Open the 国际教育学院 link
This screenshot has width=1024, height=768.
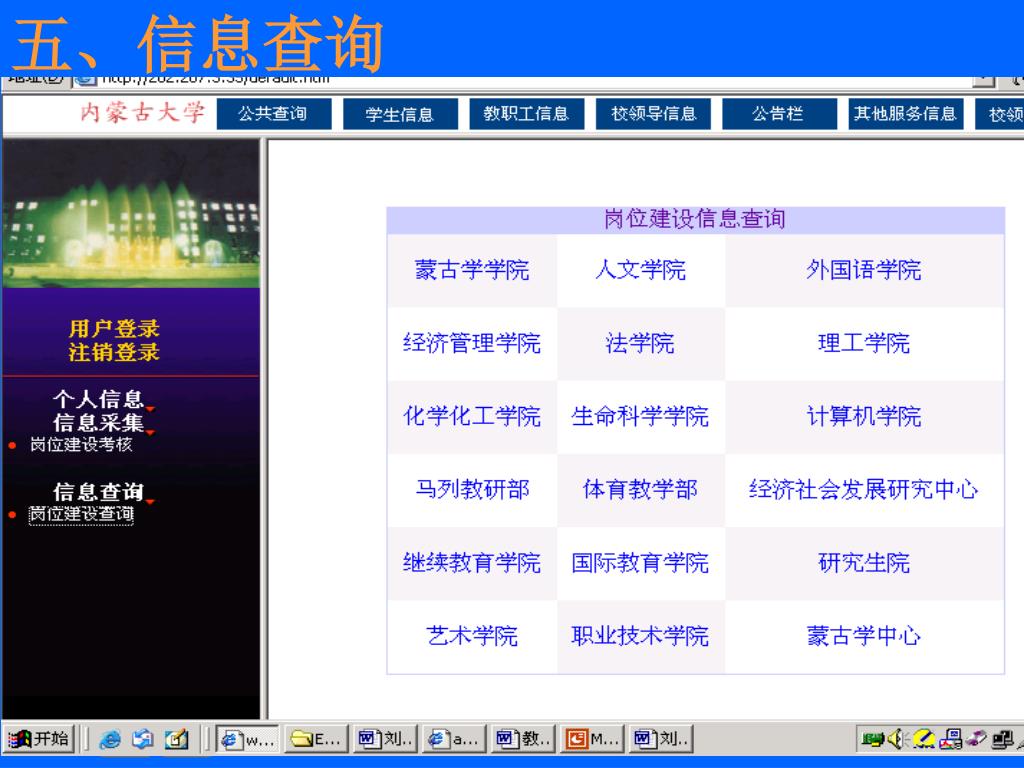pyautogui.click(x=641, y=562)
